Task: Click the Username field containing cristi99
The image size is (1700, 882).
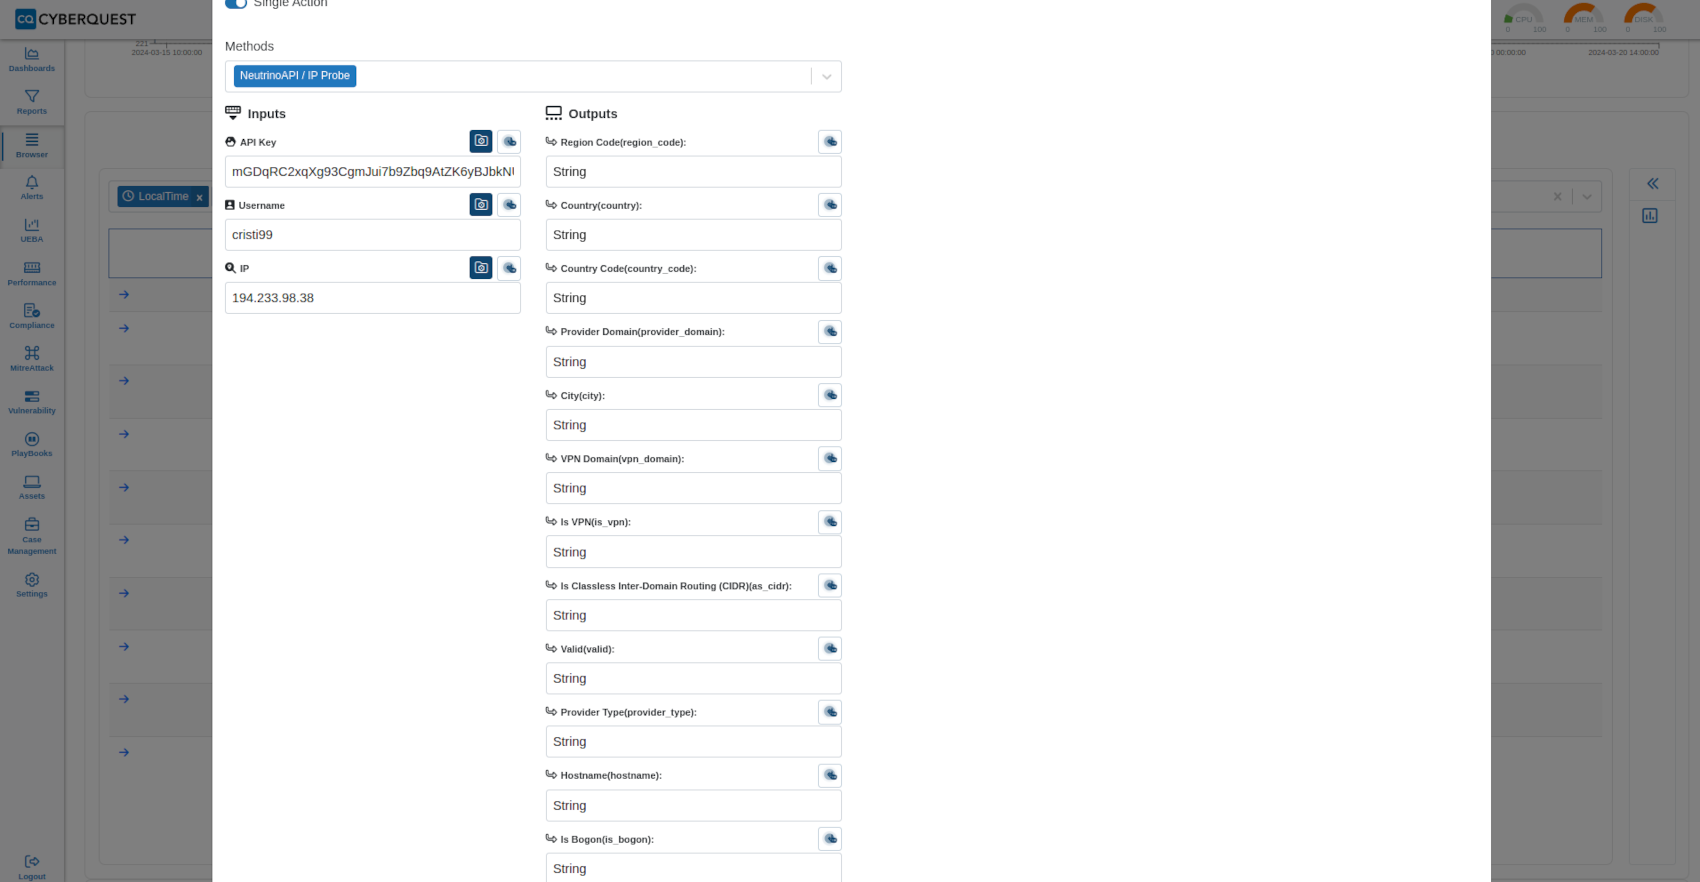Action: (x=373, y=235)
